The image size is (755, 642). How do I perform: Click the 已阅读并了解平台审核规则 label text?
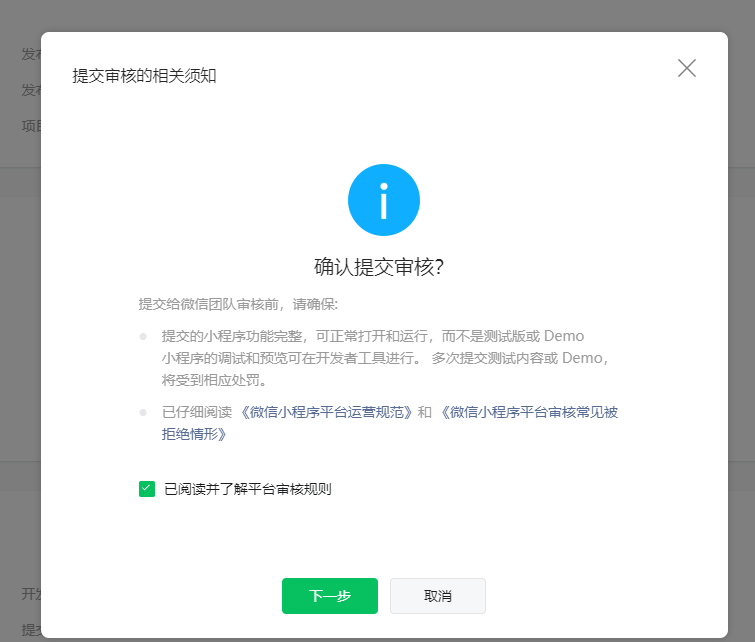(247, 489)
